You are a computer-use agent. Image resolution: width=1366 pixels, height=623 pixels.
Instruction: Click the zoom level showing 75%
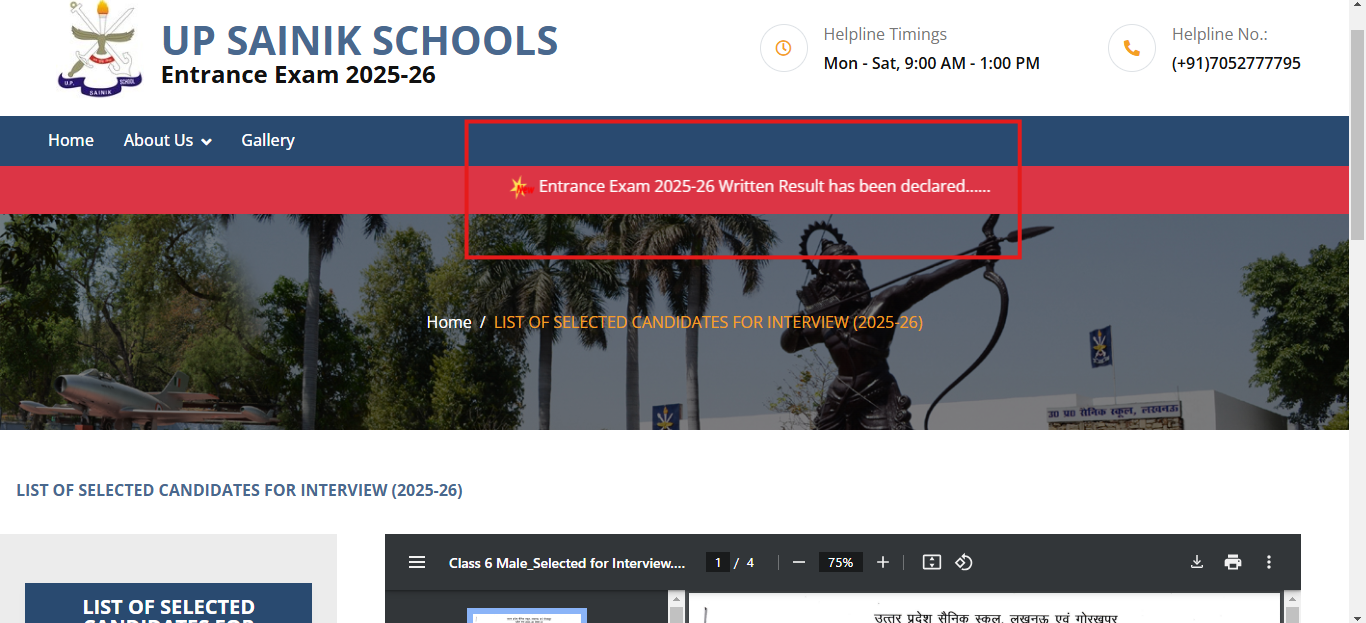coord(840,562)
